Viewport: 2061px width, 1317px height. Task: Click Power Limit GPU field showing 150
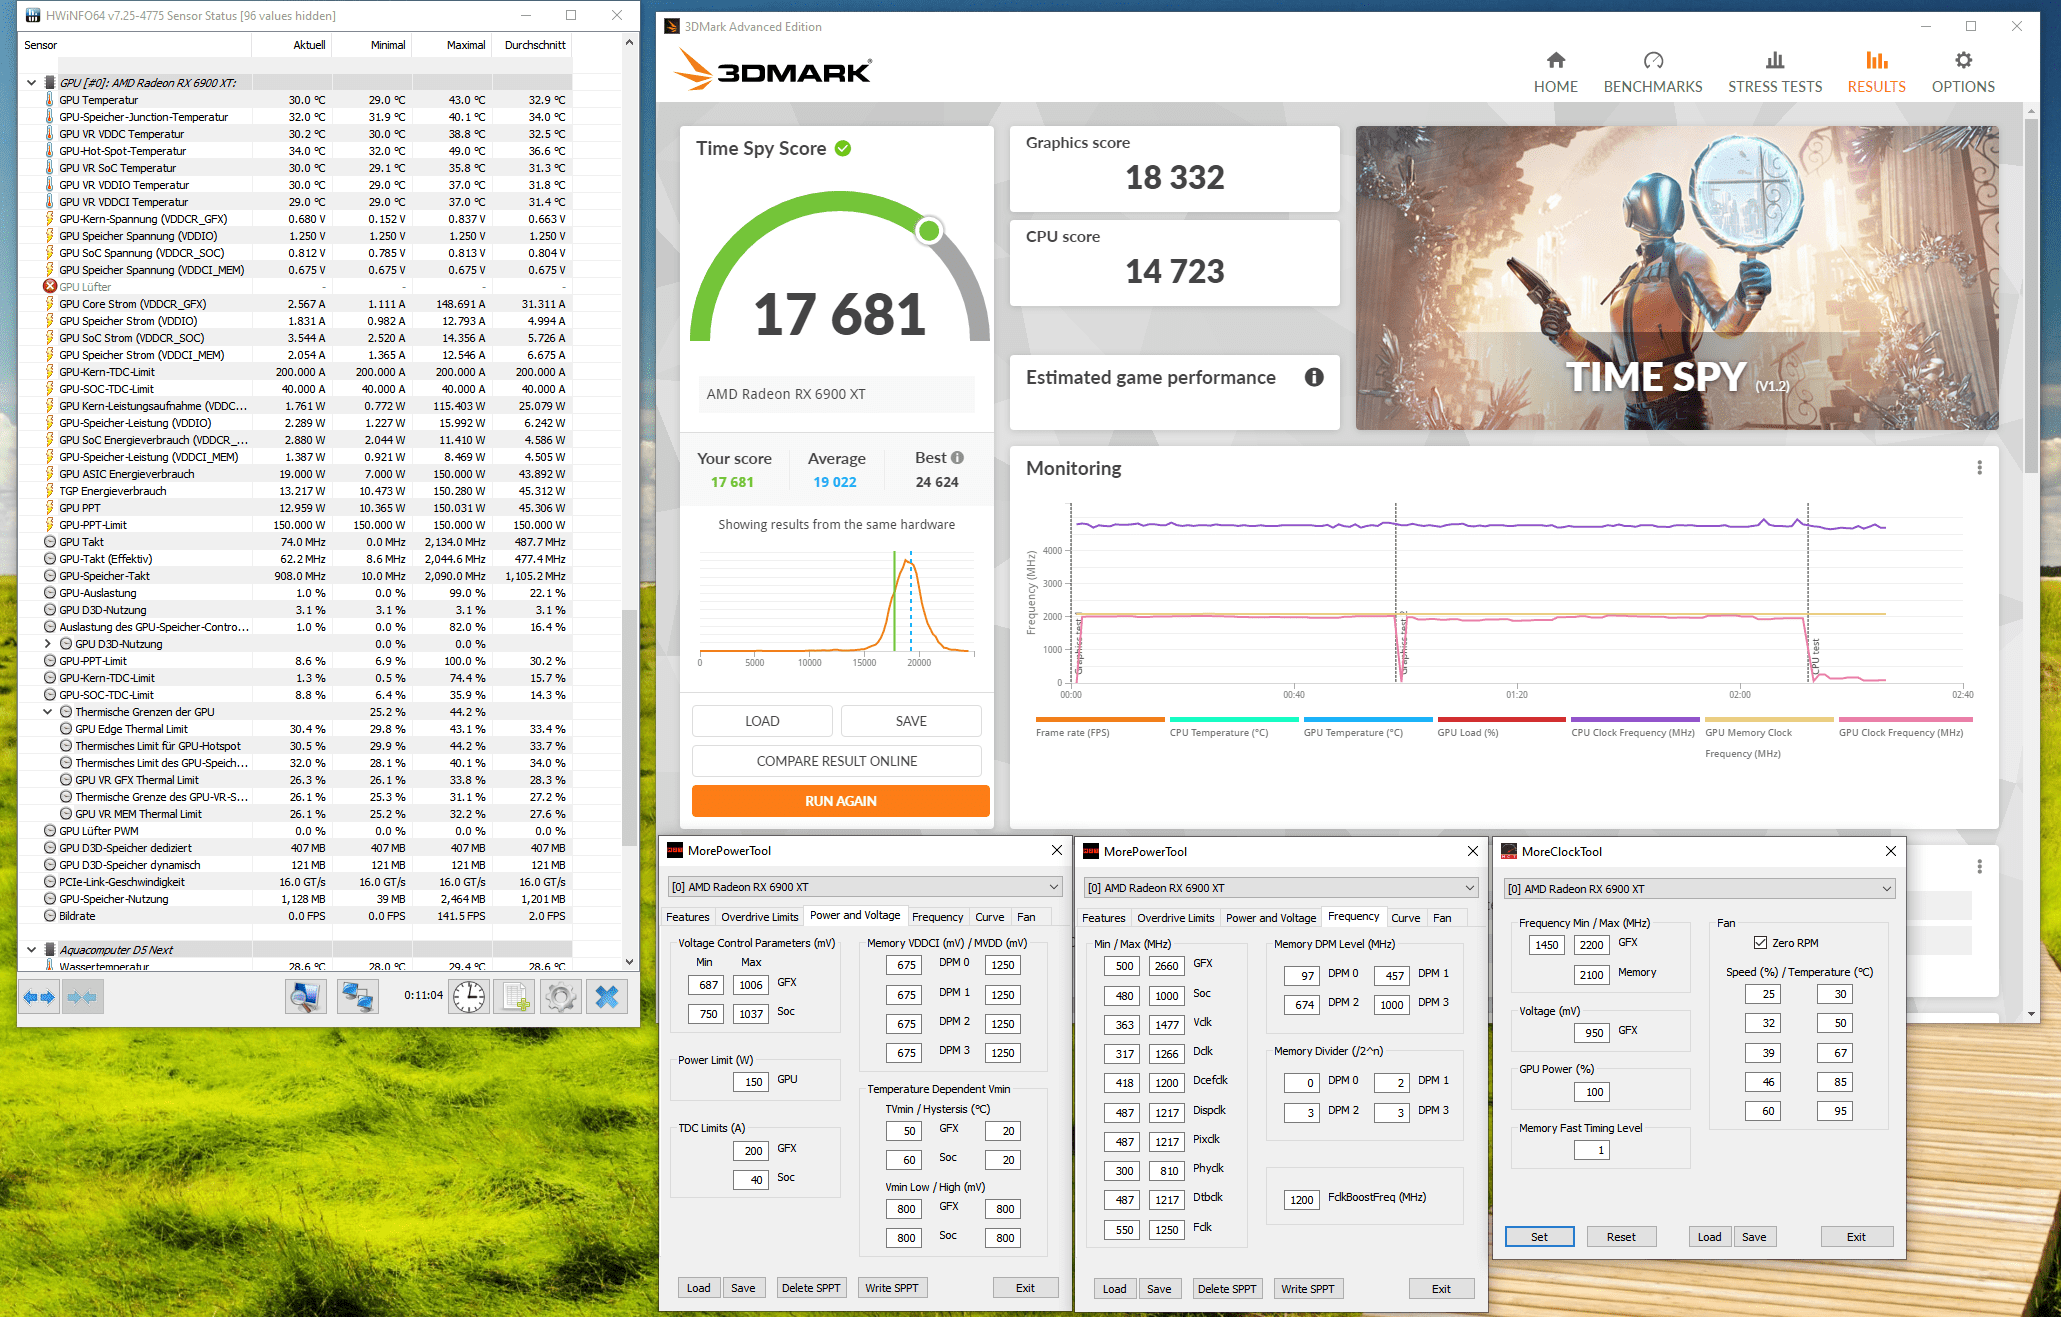click(753, 1082)
